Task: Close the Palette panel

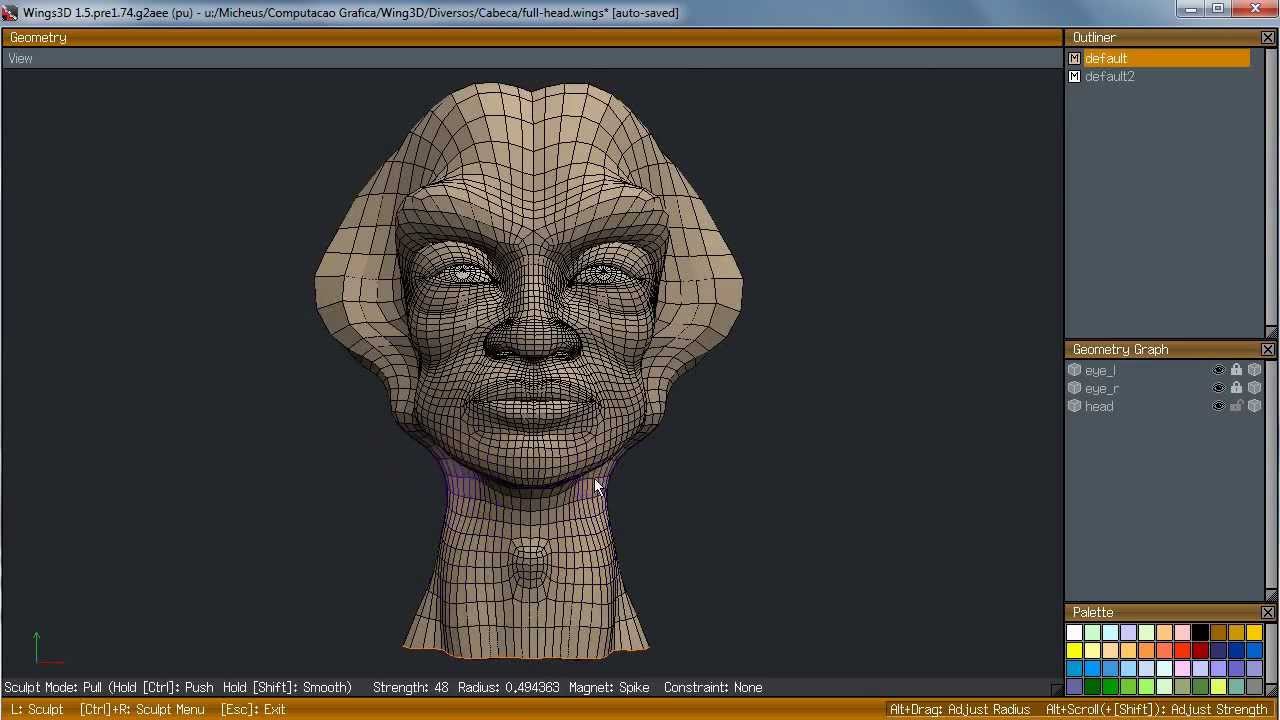Action: pyautogui.click(x=1267, y=613)
